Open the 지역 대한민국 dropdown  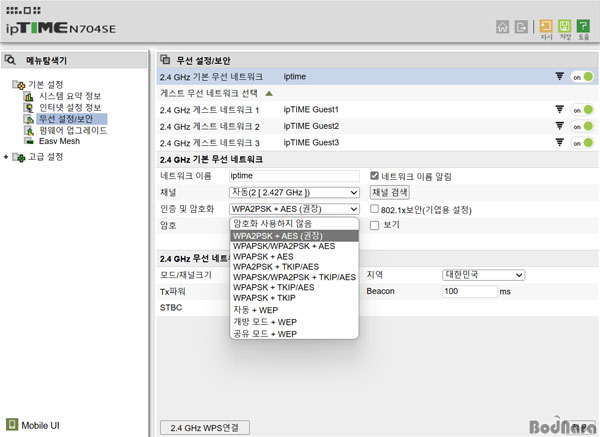tap(483, 275)
